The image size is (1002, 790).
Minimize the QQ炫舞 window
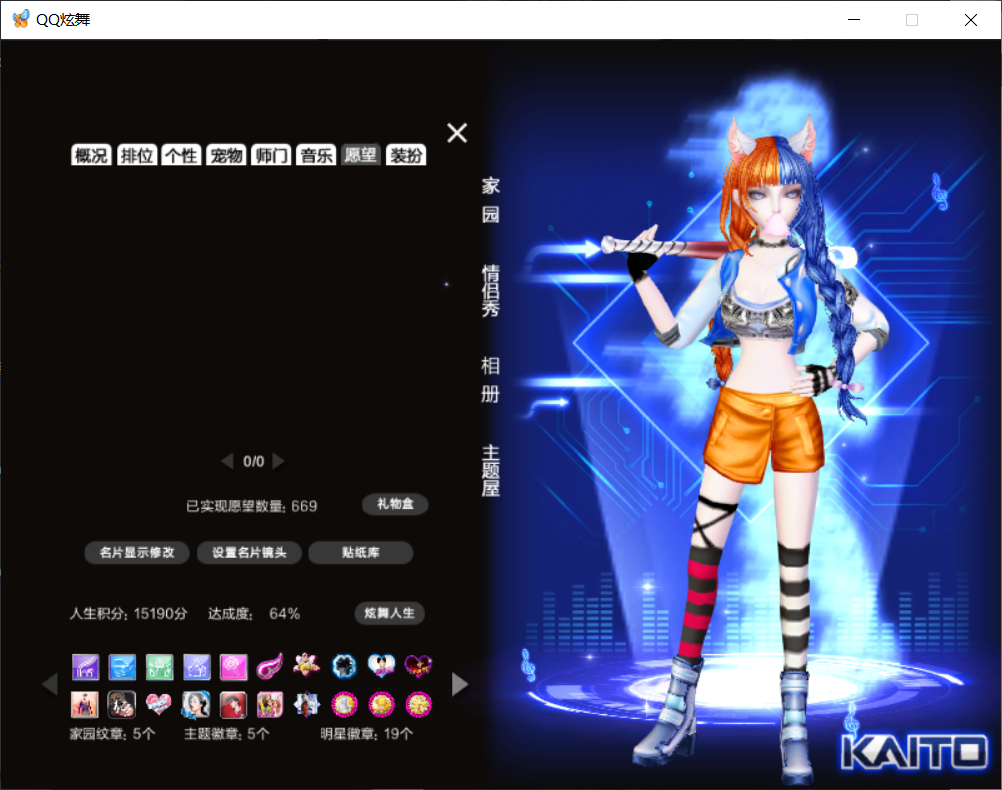coord(854,20)
